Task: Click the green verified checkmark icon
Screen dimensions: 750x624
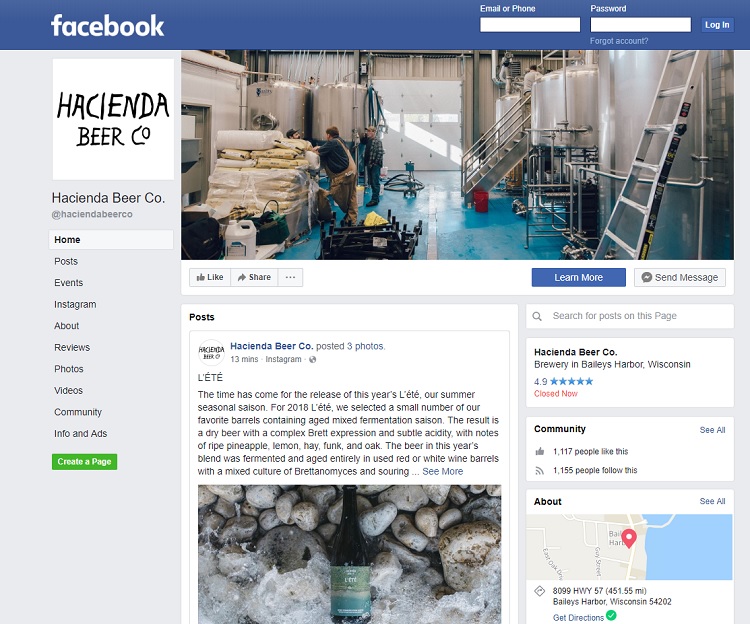Action: point(611,615)
